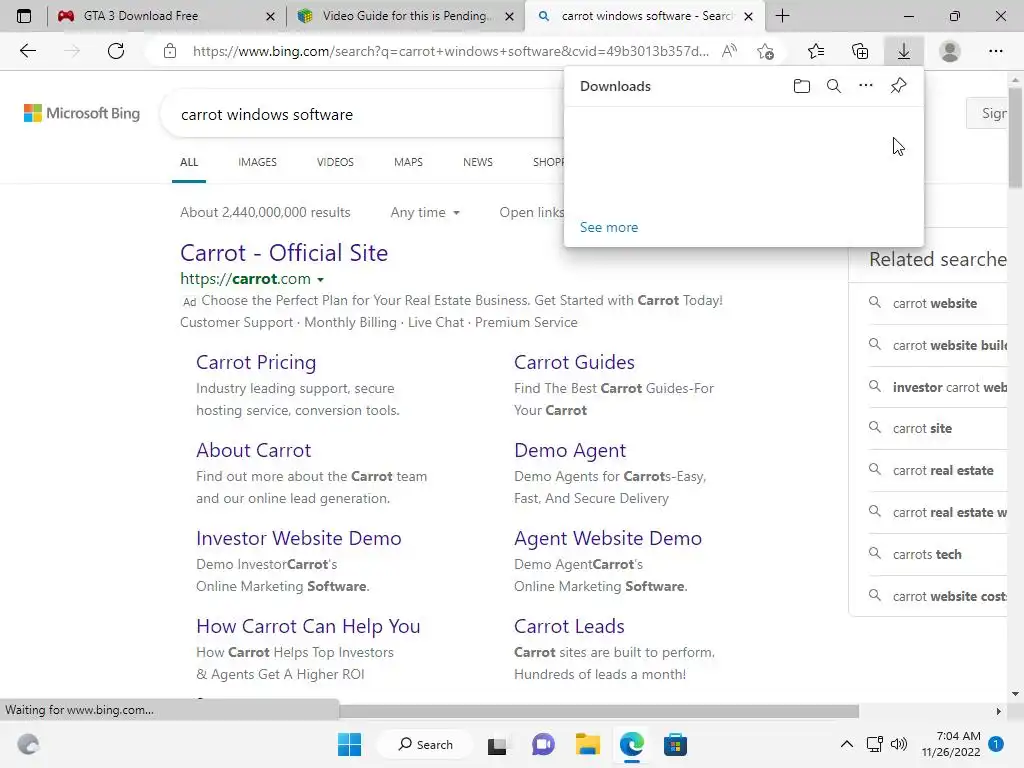1024x768 pixels.
Task: Select related search carrot website
Action: [x=937, y=303]
